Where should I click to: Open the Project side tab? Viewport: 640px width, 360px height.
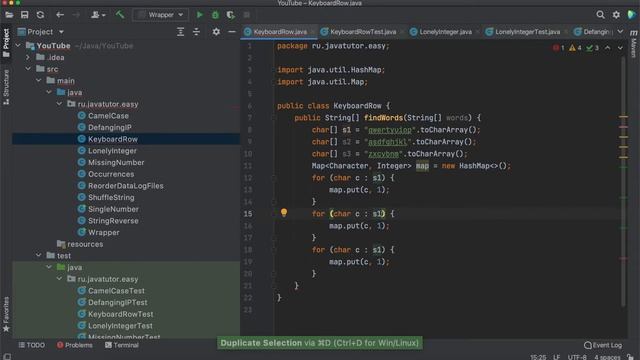tap(6, 43)
